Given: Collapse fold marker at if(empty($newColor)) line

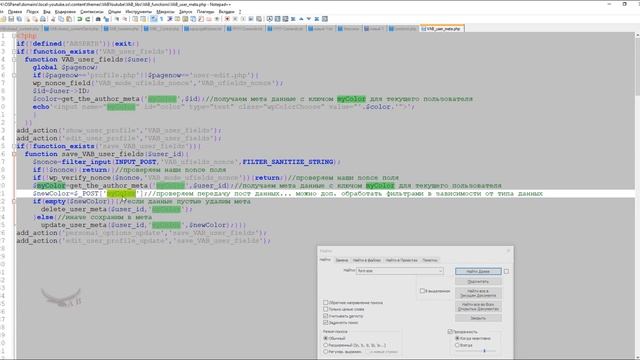Looking at the screenshot, I should 14,201.
